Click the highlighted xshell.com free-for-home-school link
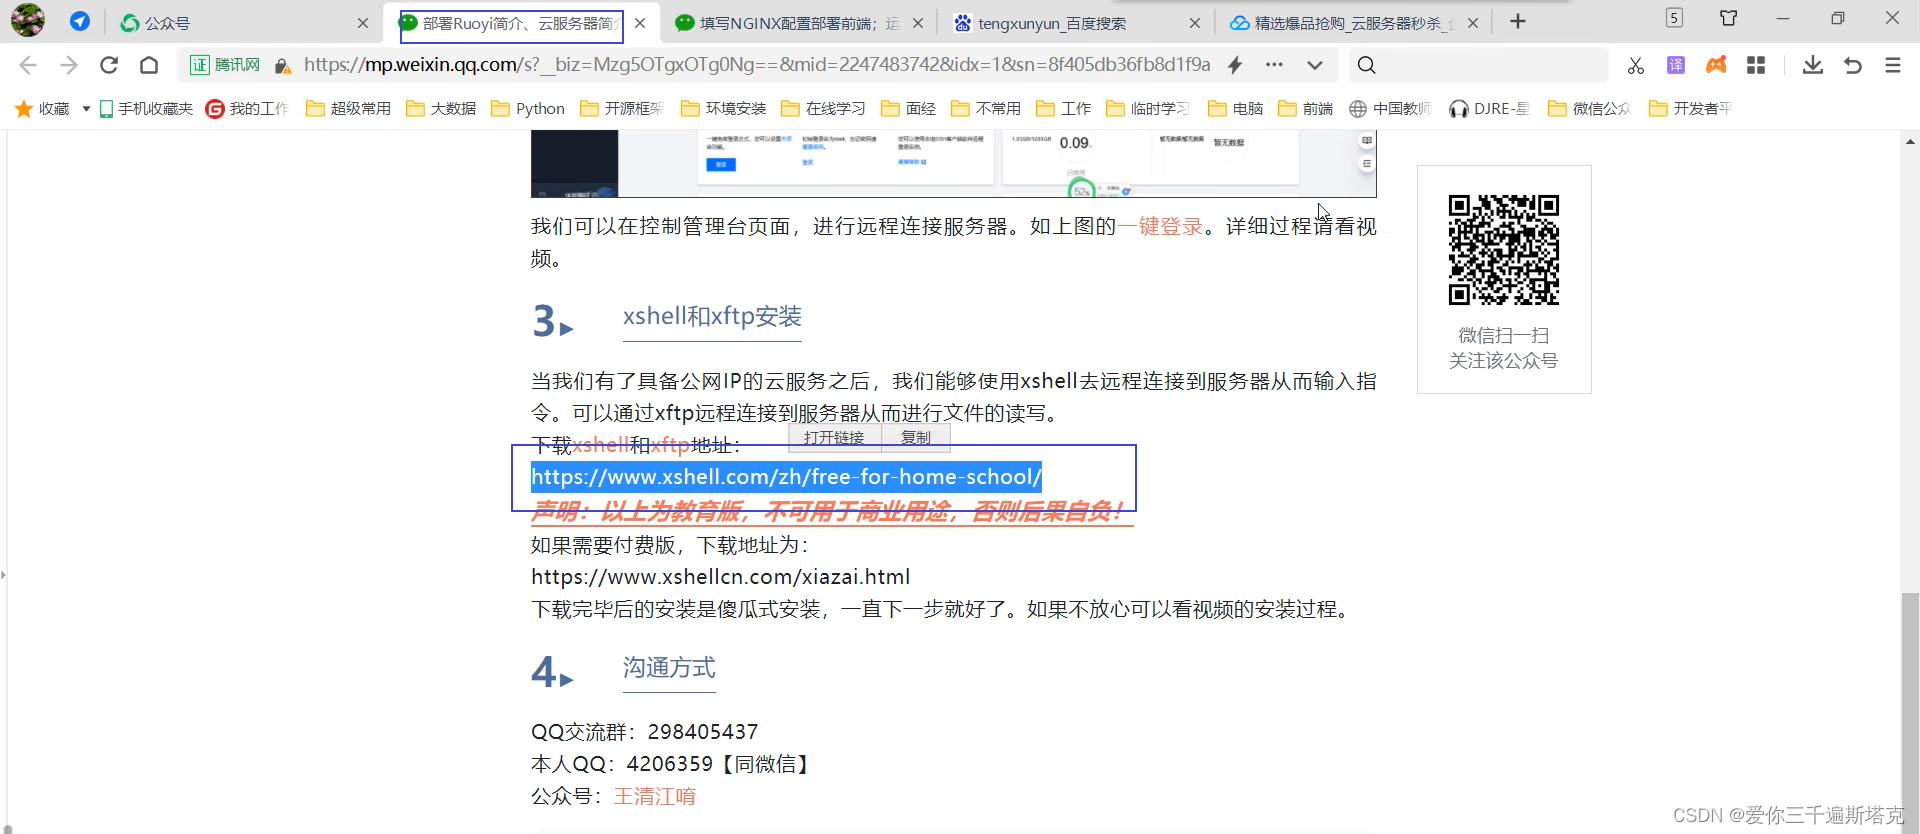1920x834 pixels. pyautogui.click(x=786, y=477)
